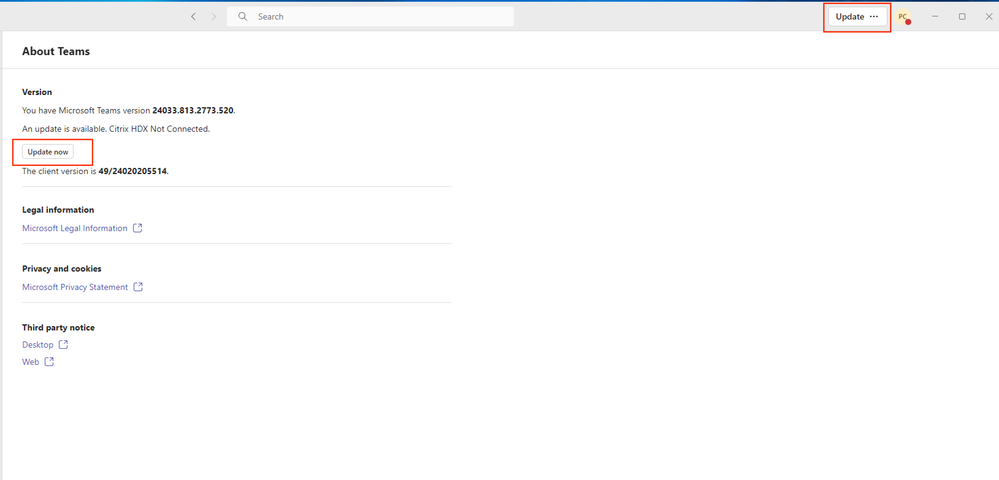999x480 pixels.
Task: Open Microsoft Legal Information link
Action: [75, 228]
